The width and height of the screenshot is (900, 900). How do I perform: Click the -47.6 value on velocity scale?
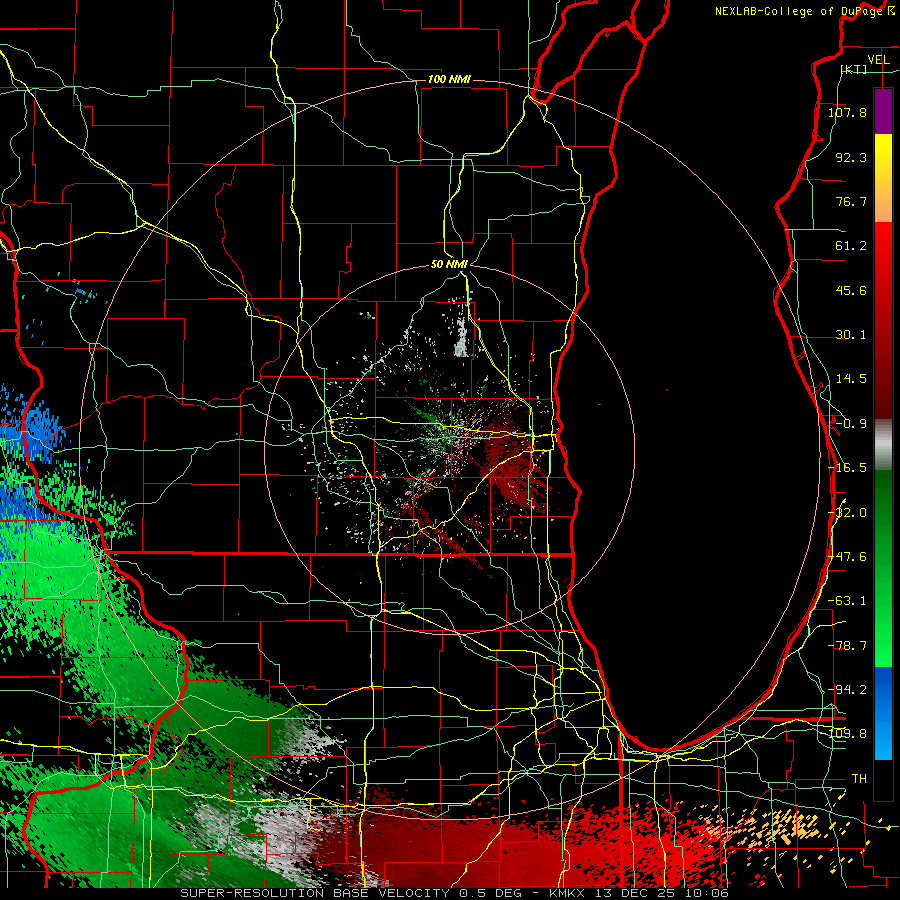(847, 557)
